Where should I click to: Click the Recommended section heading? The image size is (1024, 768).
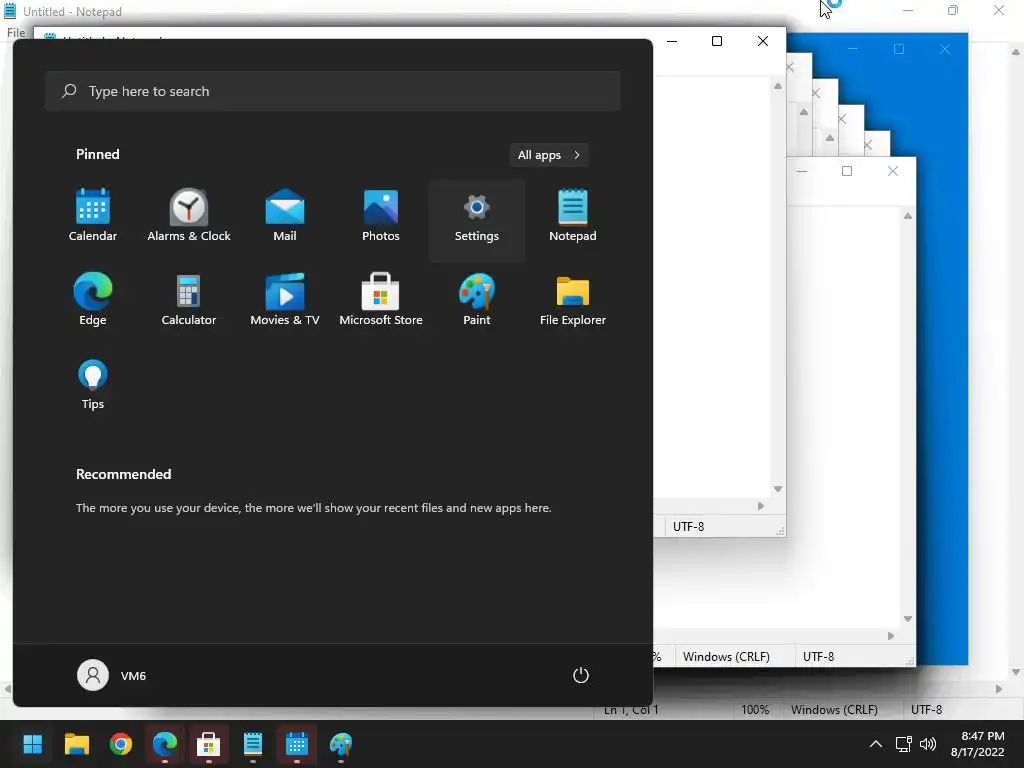(123, 474)
